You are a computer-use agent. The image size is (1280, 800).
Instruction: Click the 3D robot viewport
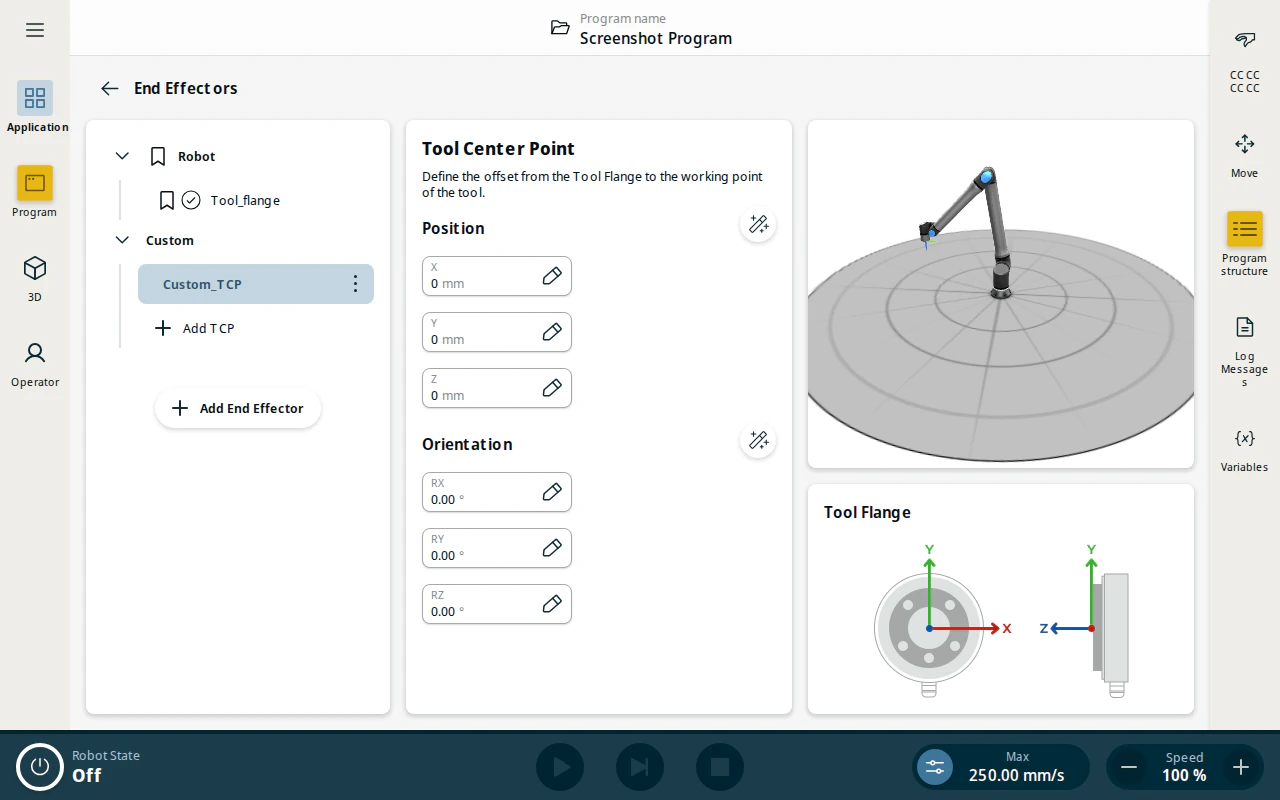click(x=1001, y=294)
